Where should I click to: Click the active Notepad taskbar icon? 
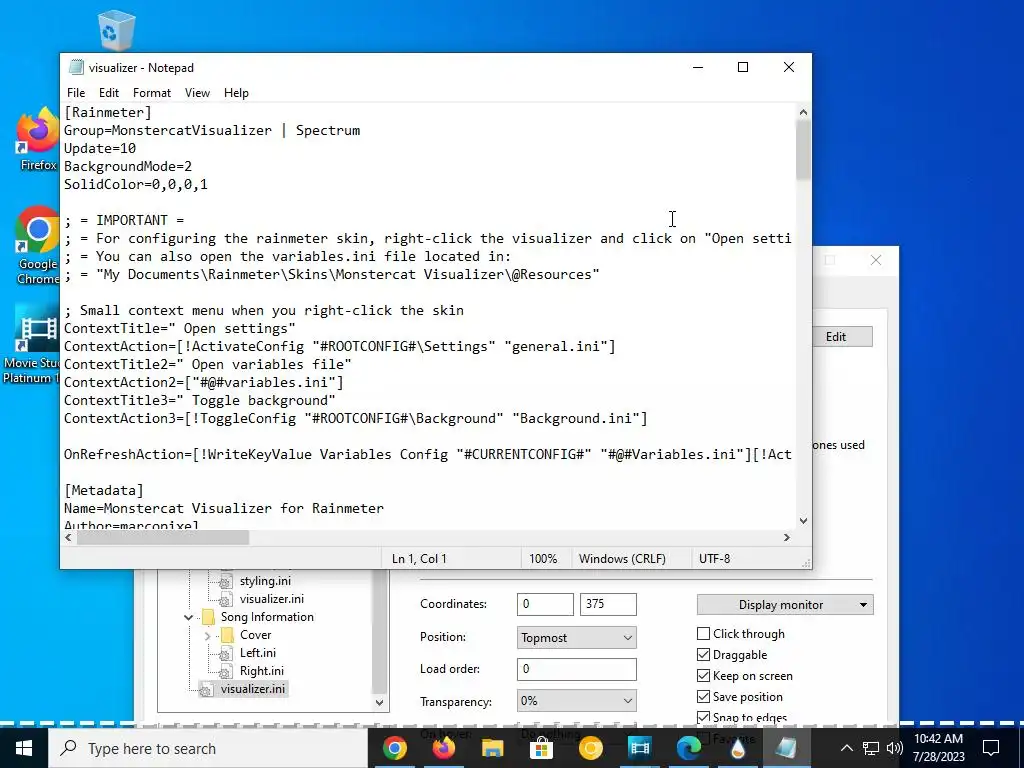pyautogui.click(x=786, y=748)
